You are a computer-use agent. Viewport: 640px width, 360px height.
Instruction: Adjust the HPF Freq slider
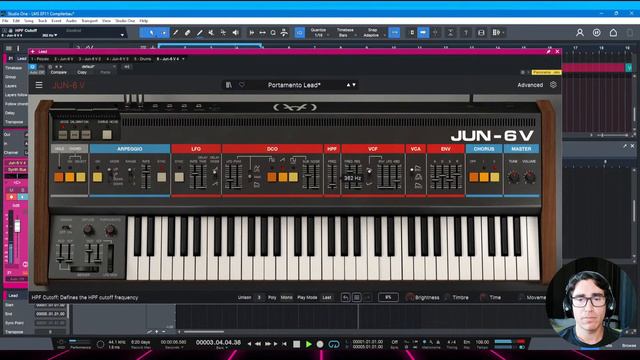(x=332, y=176)
